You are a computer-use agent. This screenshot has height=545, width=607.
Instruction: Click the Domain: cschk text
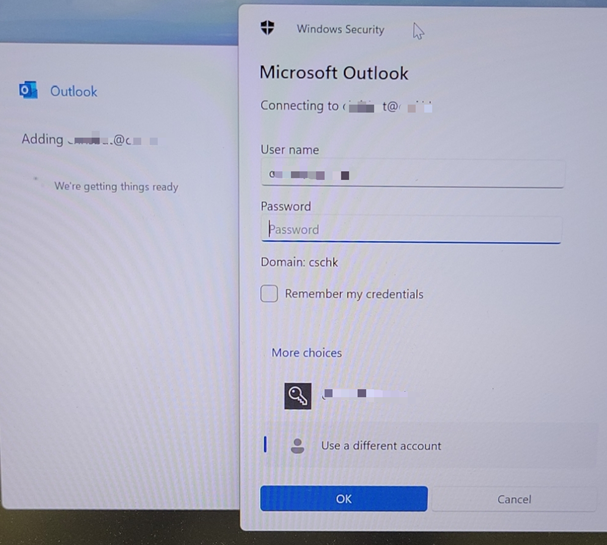click(x=299, y=262)
